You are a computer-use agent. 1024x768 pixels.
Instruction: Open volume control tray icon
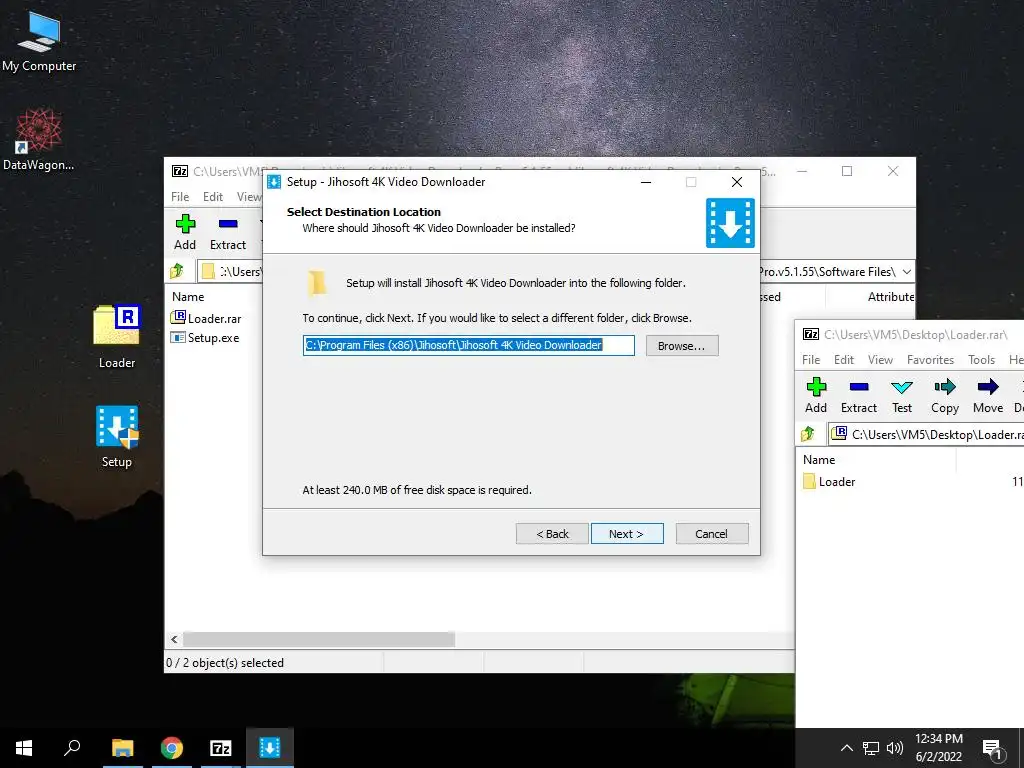click(x=895, y=748)
